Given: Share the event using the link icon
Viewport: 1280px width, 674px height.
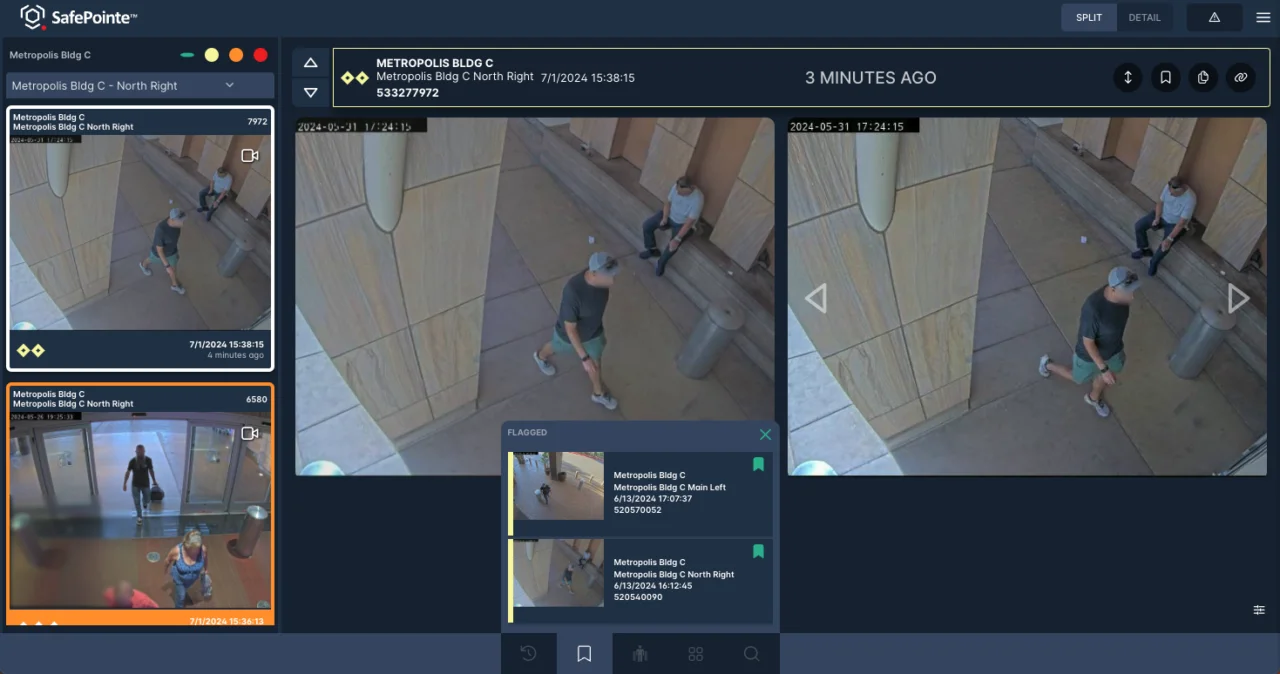Looking at the screenshot, I should click(x=1240, y=77).
